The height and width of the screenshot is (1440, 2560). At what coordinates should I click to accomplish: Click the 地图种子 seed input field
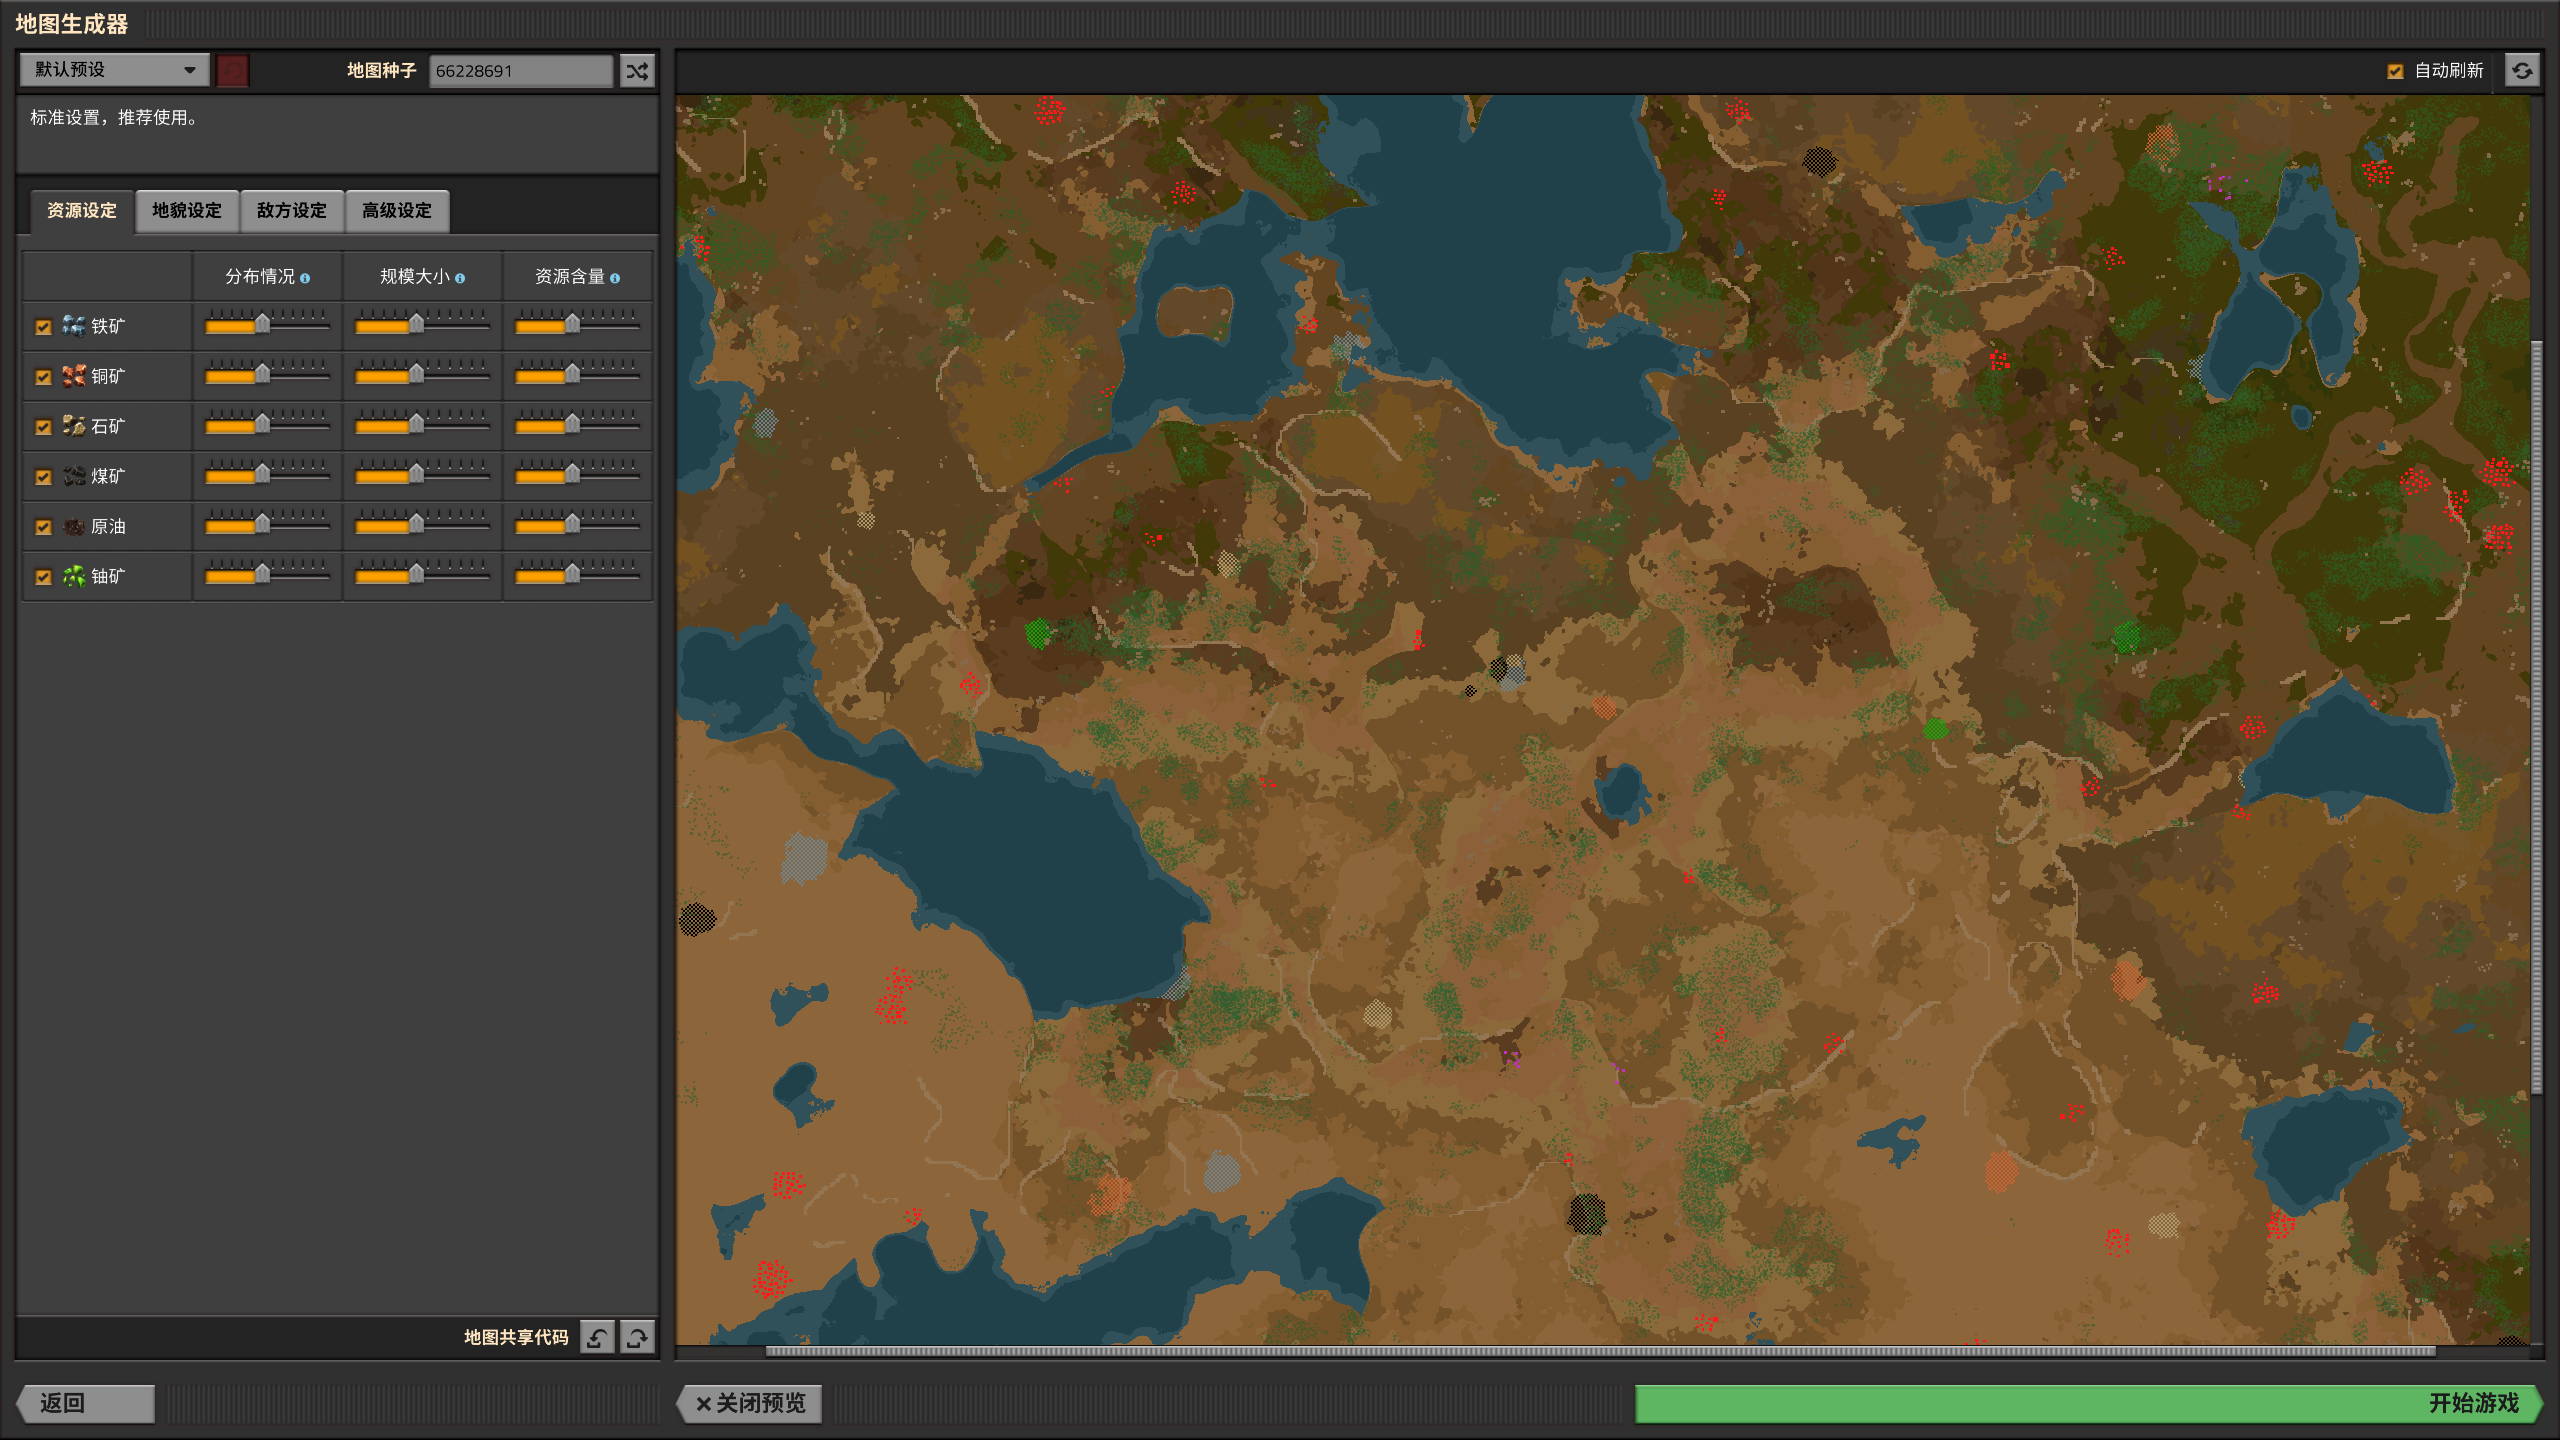coord(520,71)
